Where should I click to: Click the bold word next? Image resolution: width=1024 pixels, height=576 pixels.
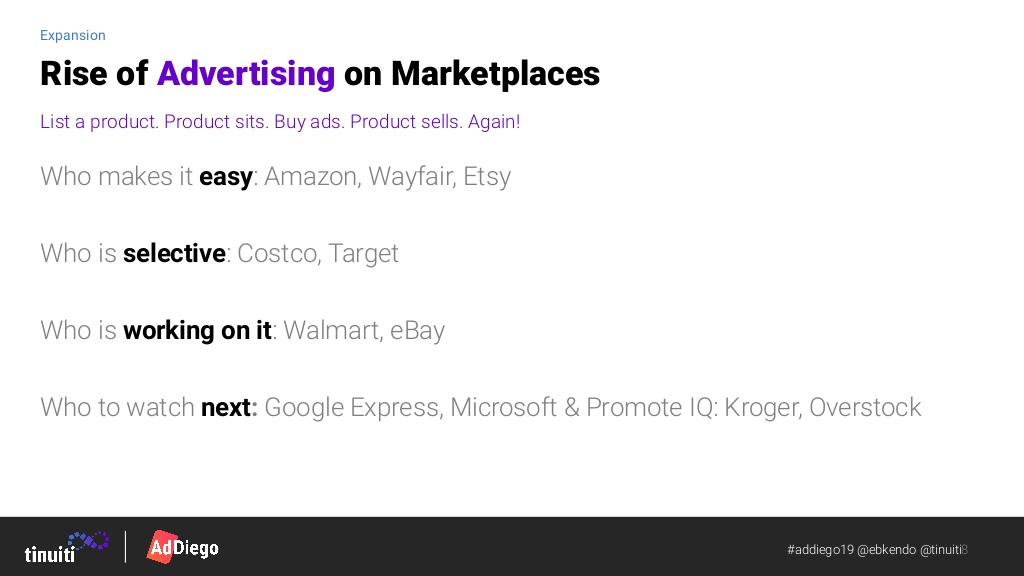[x=226, y=408]
